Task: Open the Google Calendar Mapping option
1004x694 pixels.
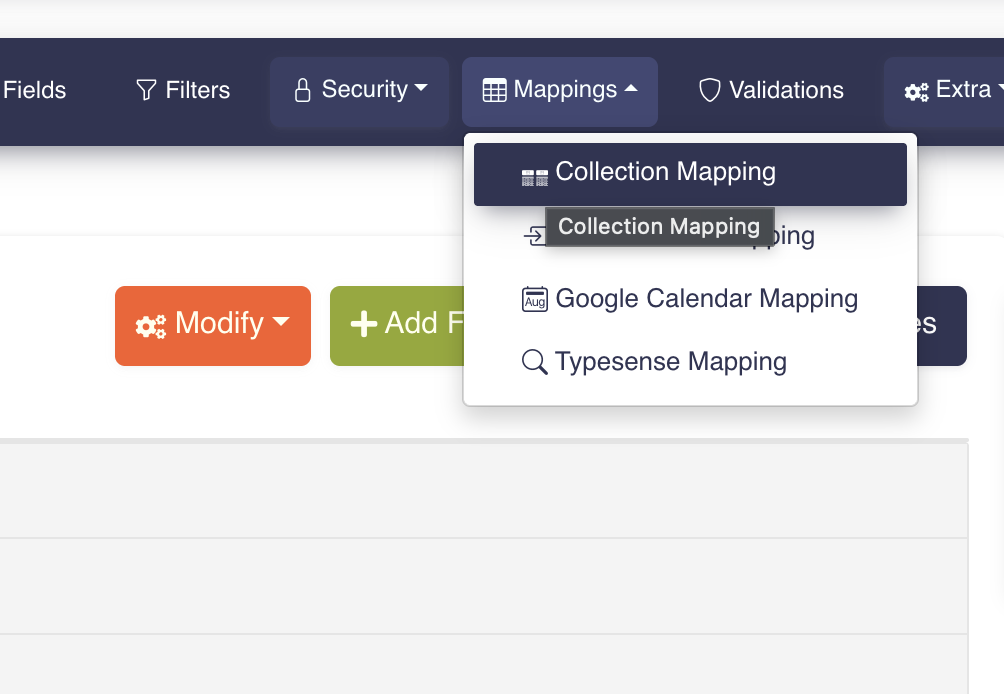Action: [706, 299]
